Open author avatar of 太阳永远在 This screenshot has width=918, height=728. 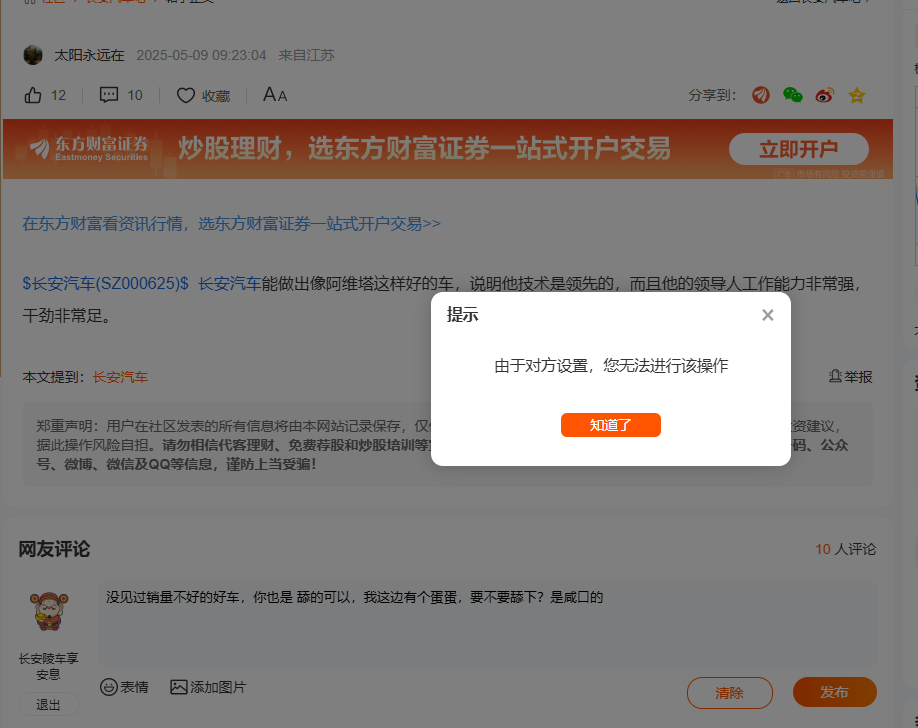(33, 55)
